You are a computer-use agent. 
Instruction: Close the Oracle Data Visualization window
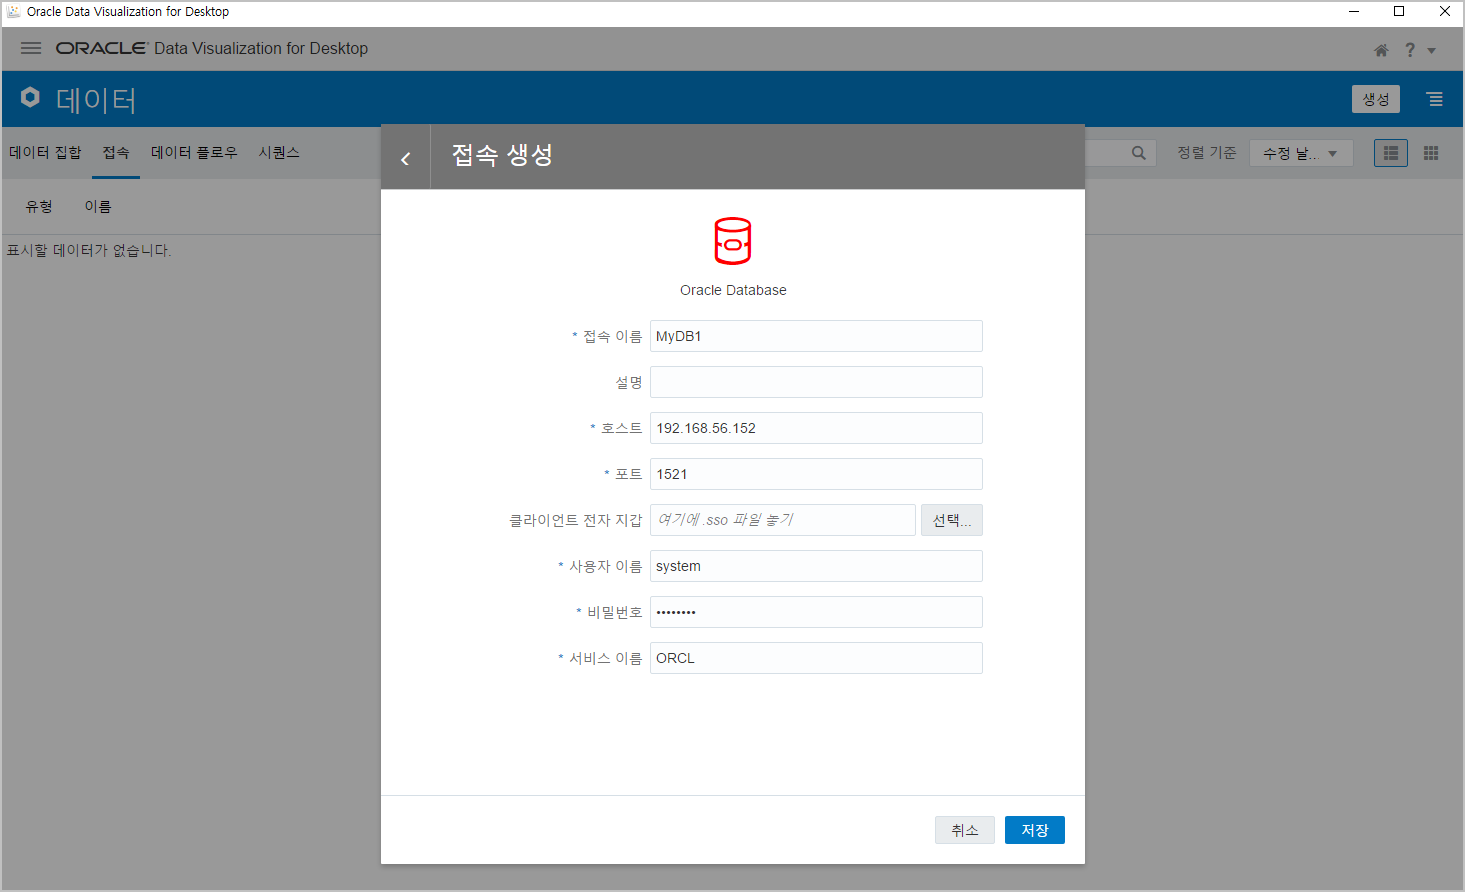pyautogui.click(x=1444, y=12)
